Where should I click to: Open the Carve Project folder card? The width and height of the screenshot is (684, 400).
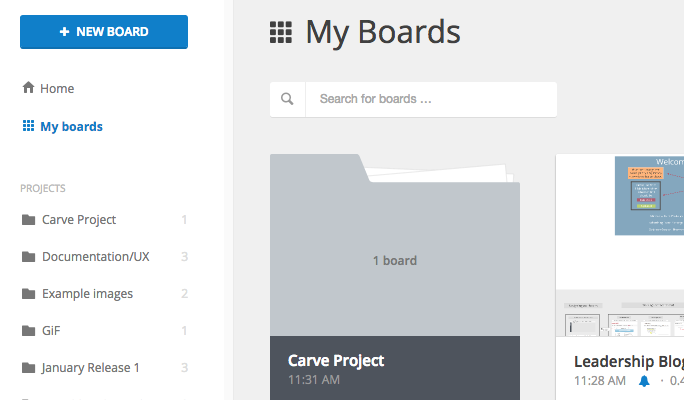395,277
